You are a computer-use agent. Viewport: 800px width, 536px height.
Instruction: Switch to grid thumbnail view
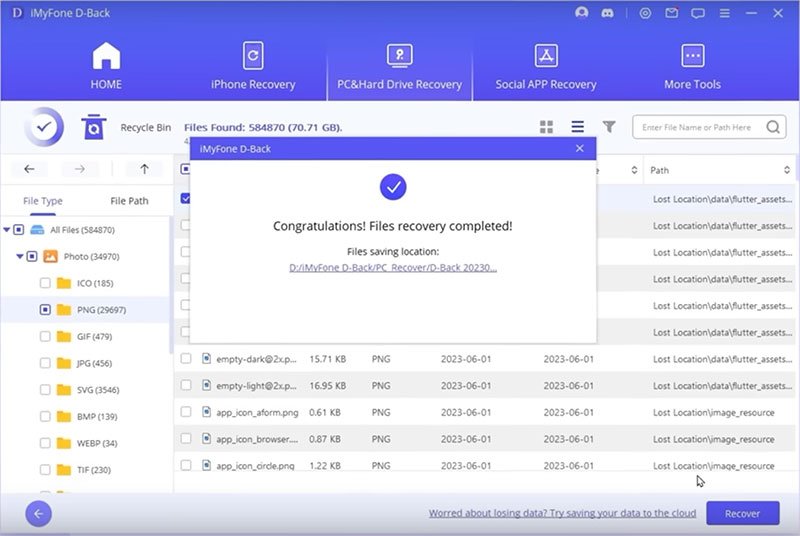pos(546,127)
